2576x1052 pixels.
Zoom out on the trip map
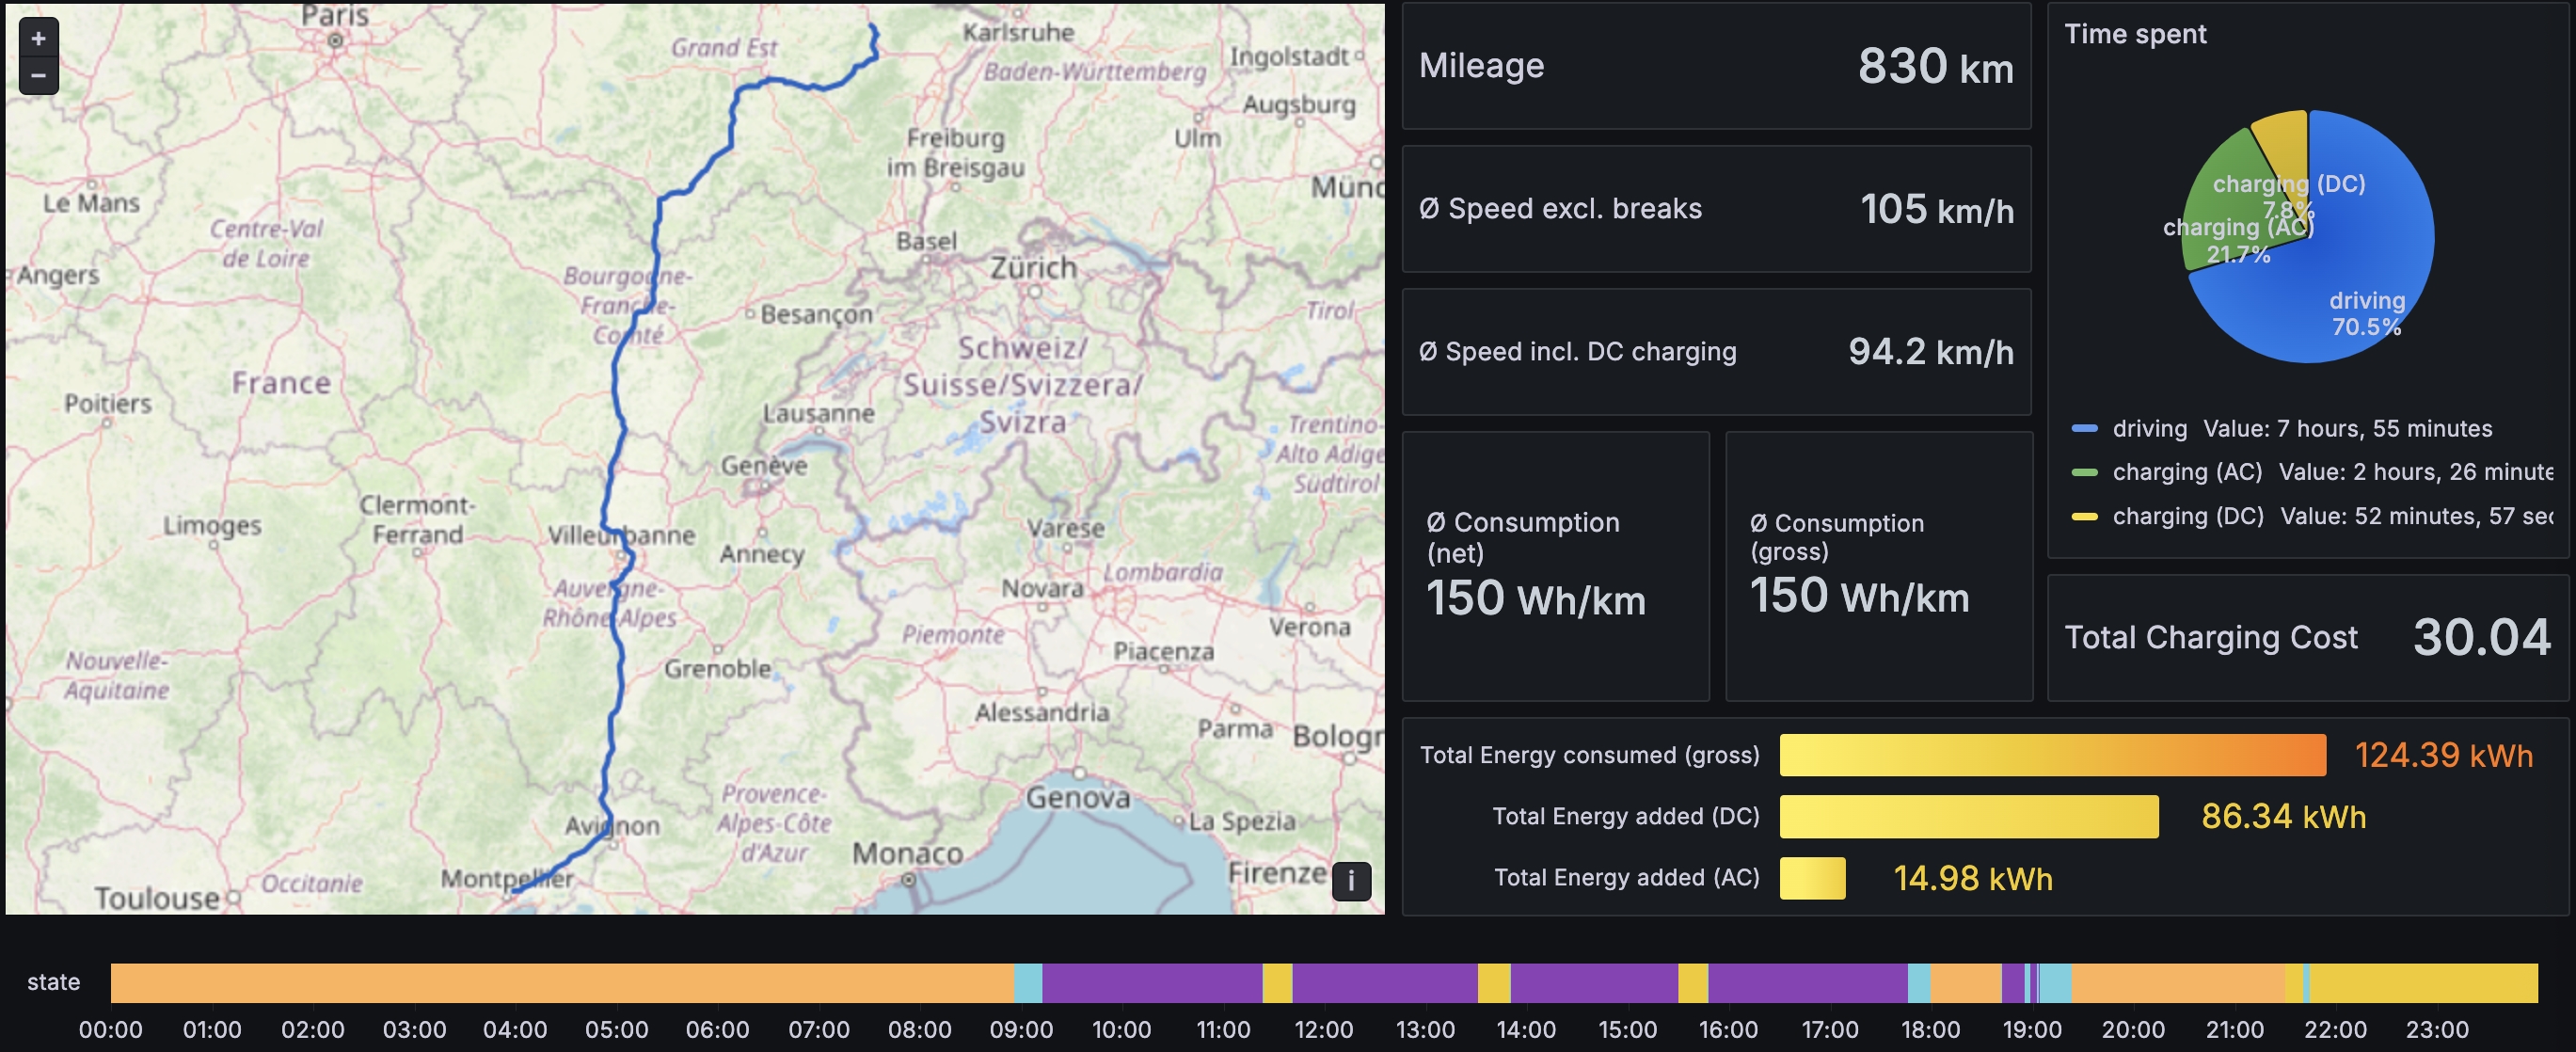pyautogui.click(x=38, y=75)
